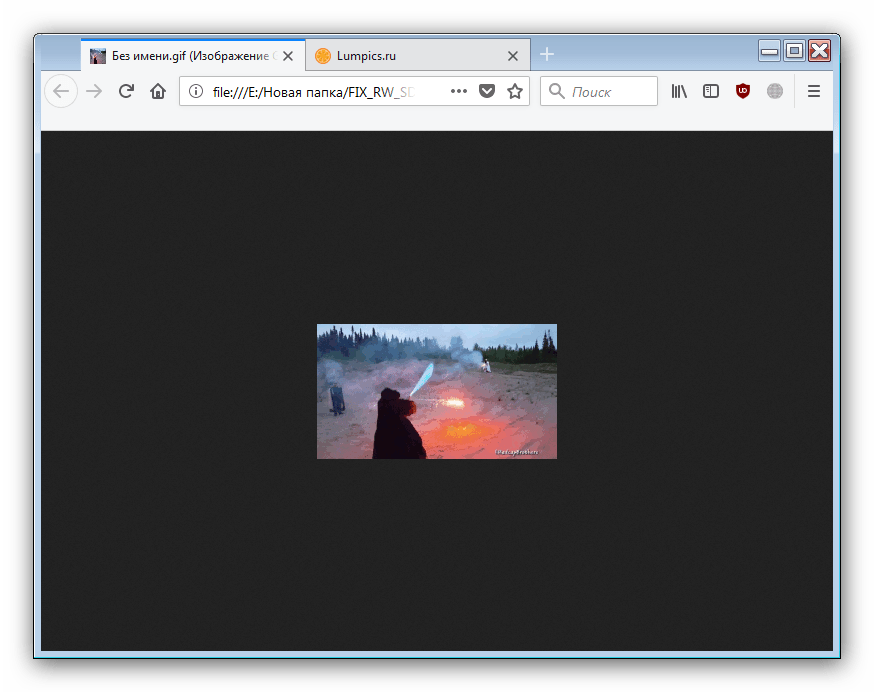Close the Lumpics.ru tab
The height and width of the screenshot is (692, 874).
(513, 56)
